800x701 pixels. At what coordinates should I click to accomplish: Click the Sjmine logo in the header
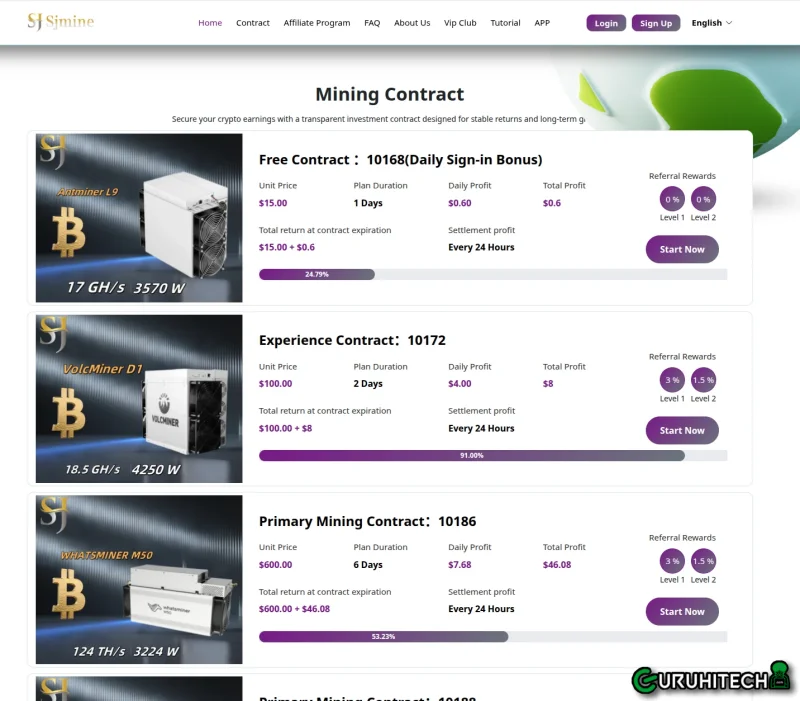[x=60, y=22]
